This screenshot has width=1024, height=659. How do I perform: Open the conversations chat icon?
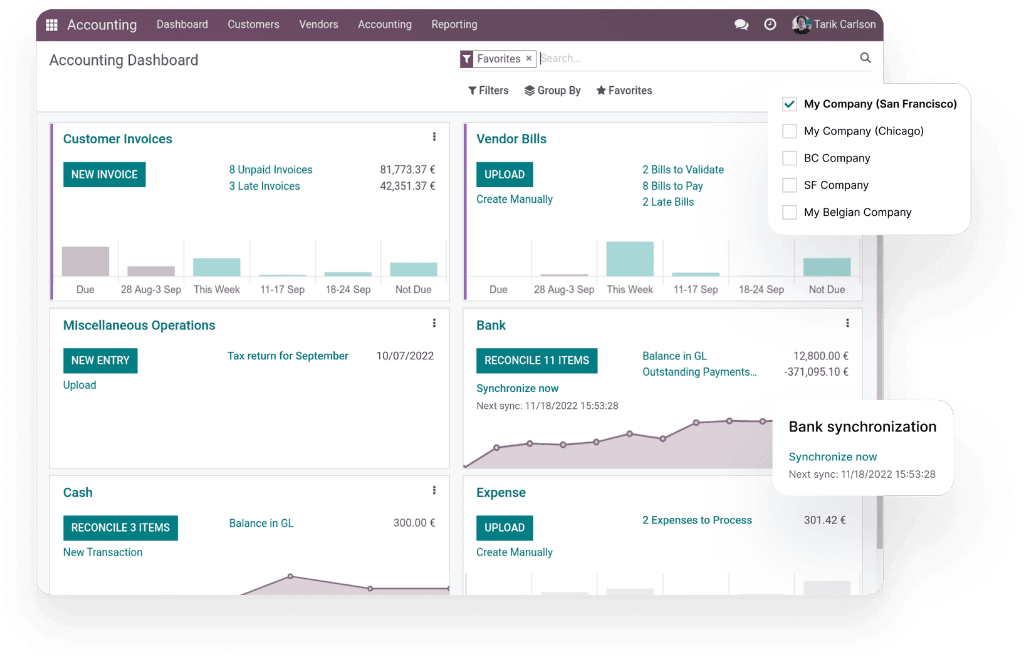pos(741,25)
